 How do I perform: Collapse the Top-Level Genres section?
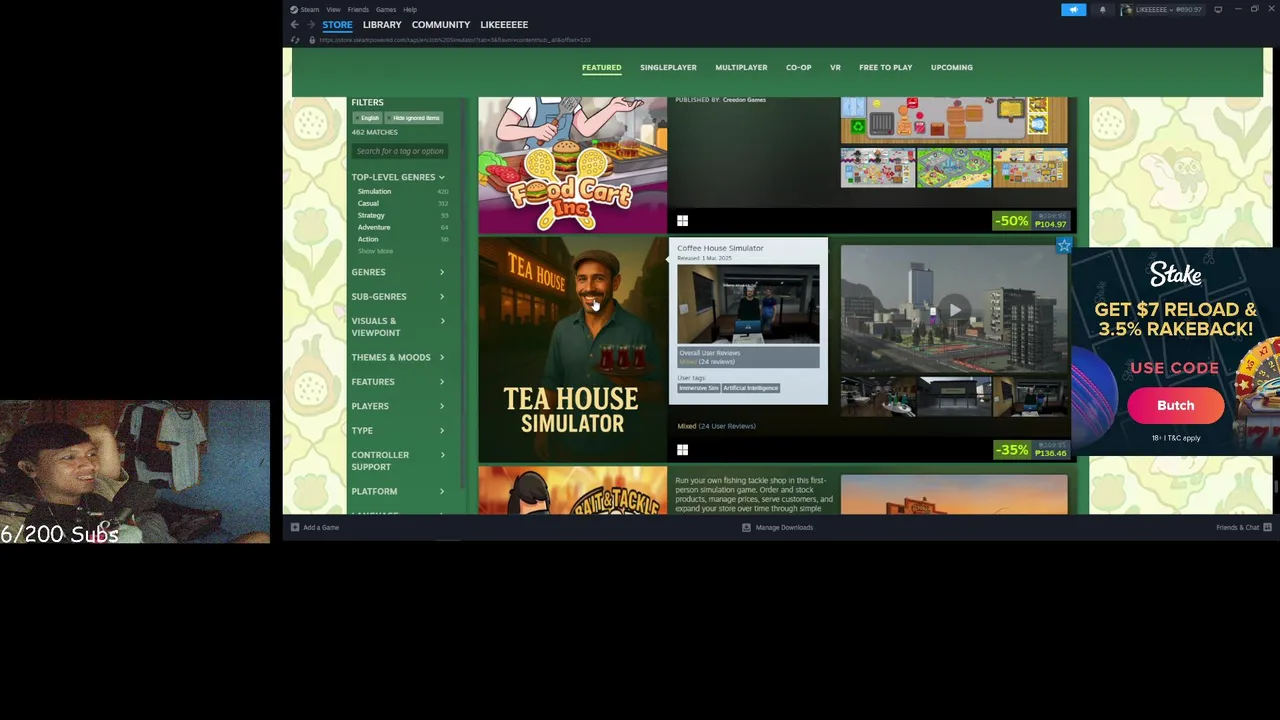tap(398, 177)
